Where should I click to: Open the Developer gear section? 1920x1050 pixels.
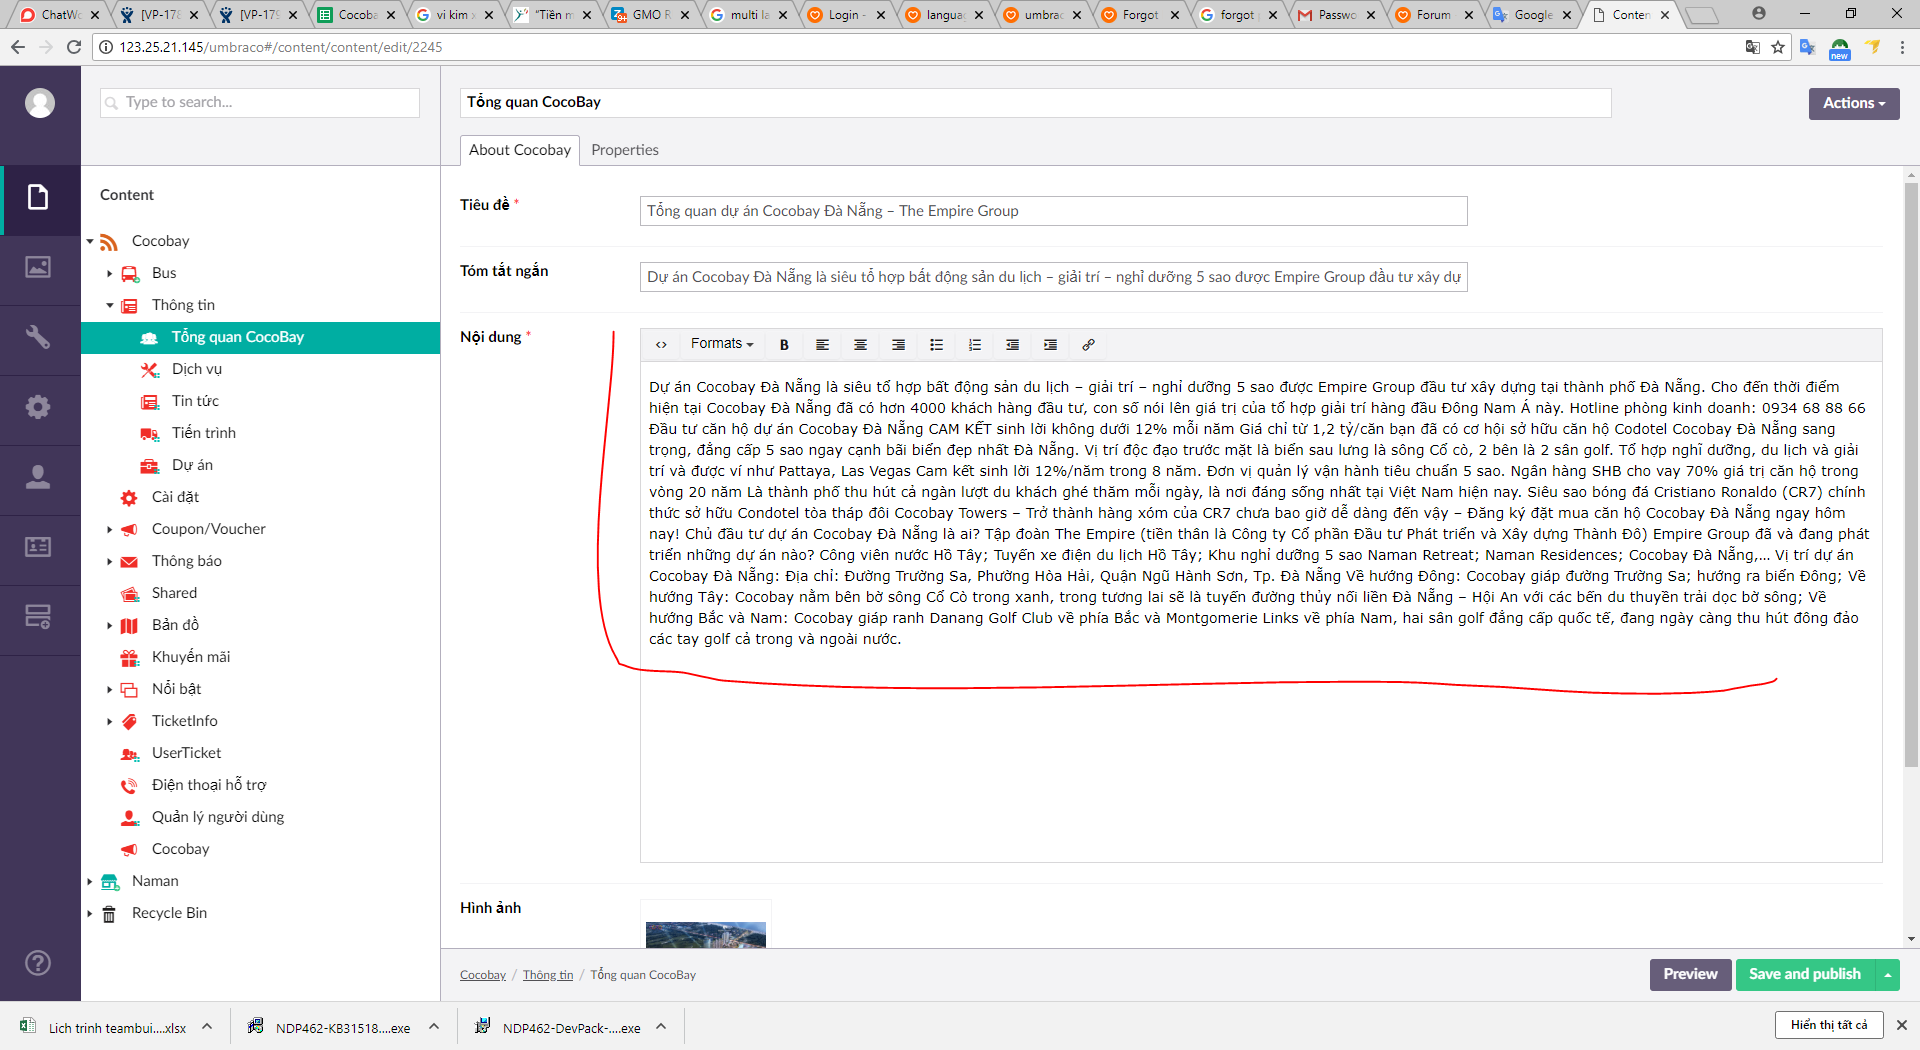pos(38,407)
